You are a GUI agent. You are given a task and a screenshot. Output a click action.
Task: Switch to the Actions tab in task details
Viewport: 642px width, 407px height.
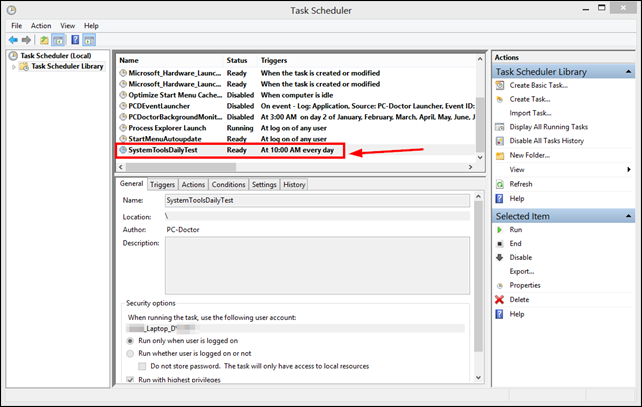pyautogui.click(x=193, y=185)
